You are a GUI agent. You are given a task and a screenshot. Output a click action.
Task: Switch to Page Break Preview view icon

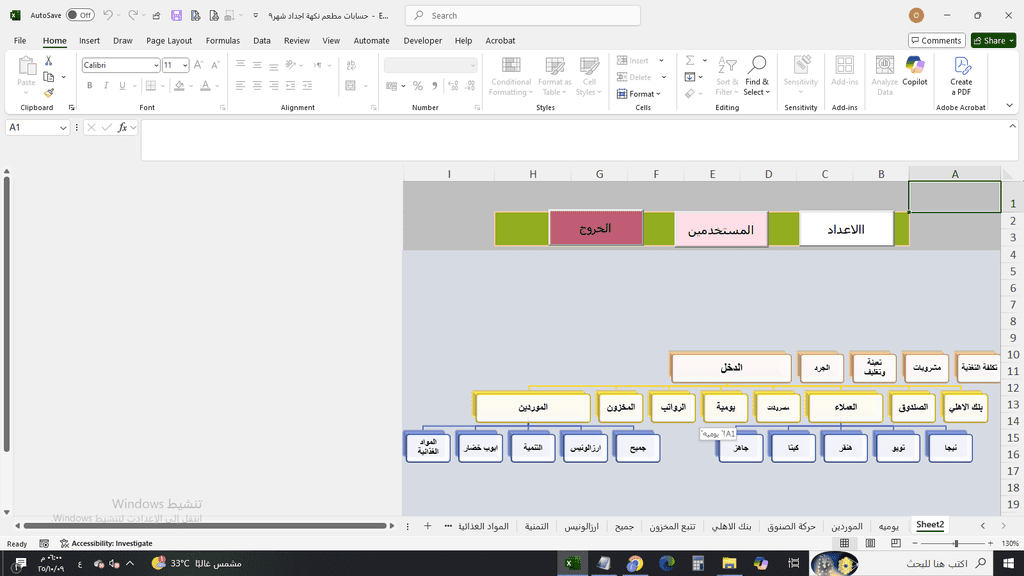point(894,543)
